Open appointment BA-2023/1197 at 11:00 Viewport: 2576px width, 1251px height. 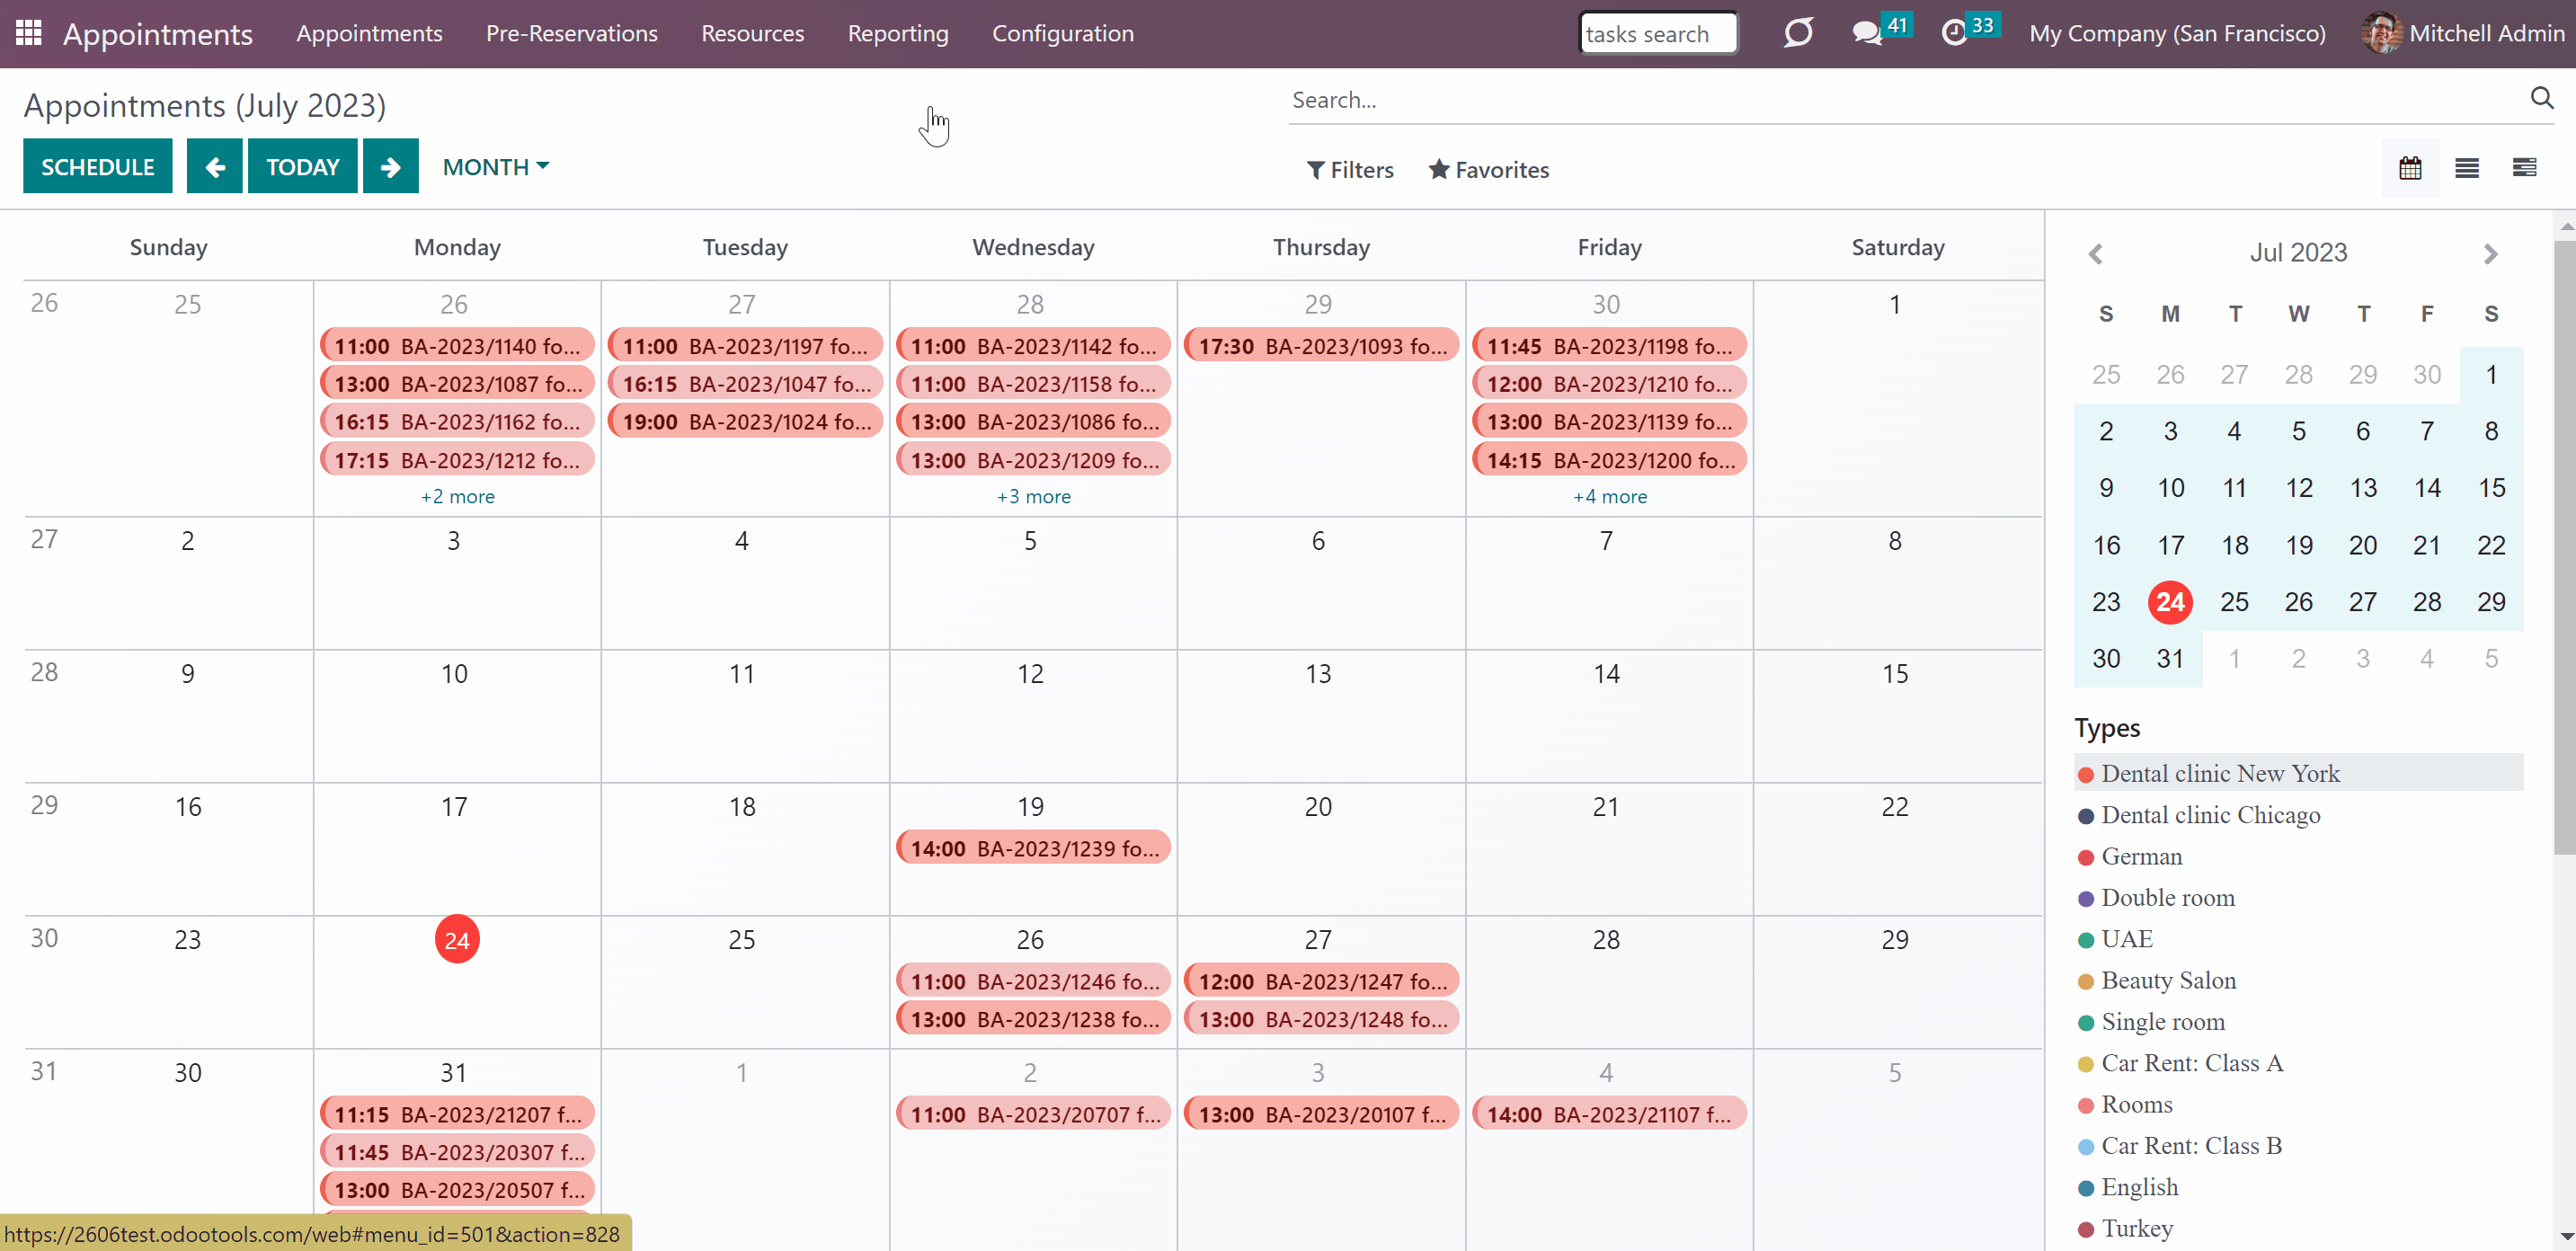coord(745,345)
